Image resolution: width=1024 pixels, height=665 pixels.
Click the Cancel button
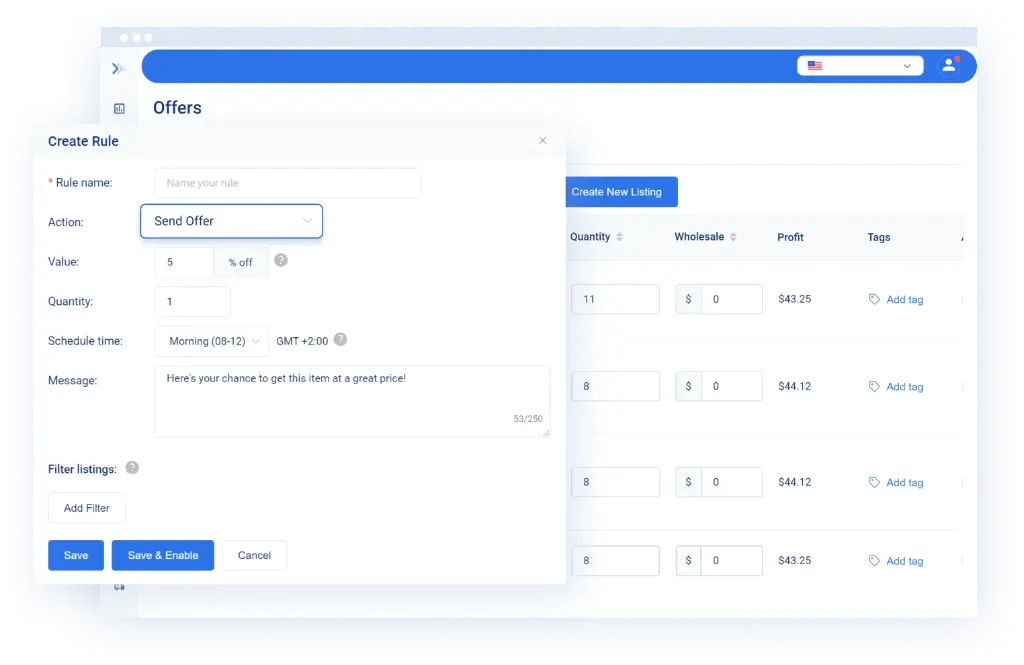254,555
